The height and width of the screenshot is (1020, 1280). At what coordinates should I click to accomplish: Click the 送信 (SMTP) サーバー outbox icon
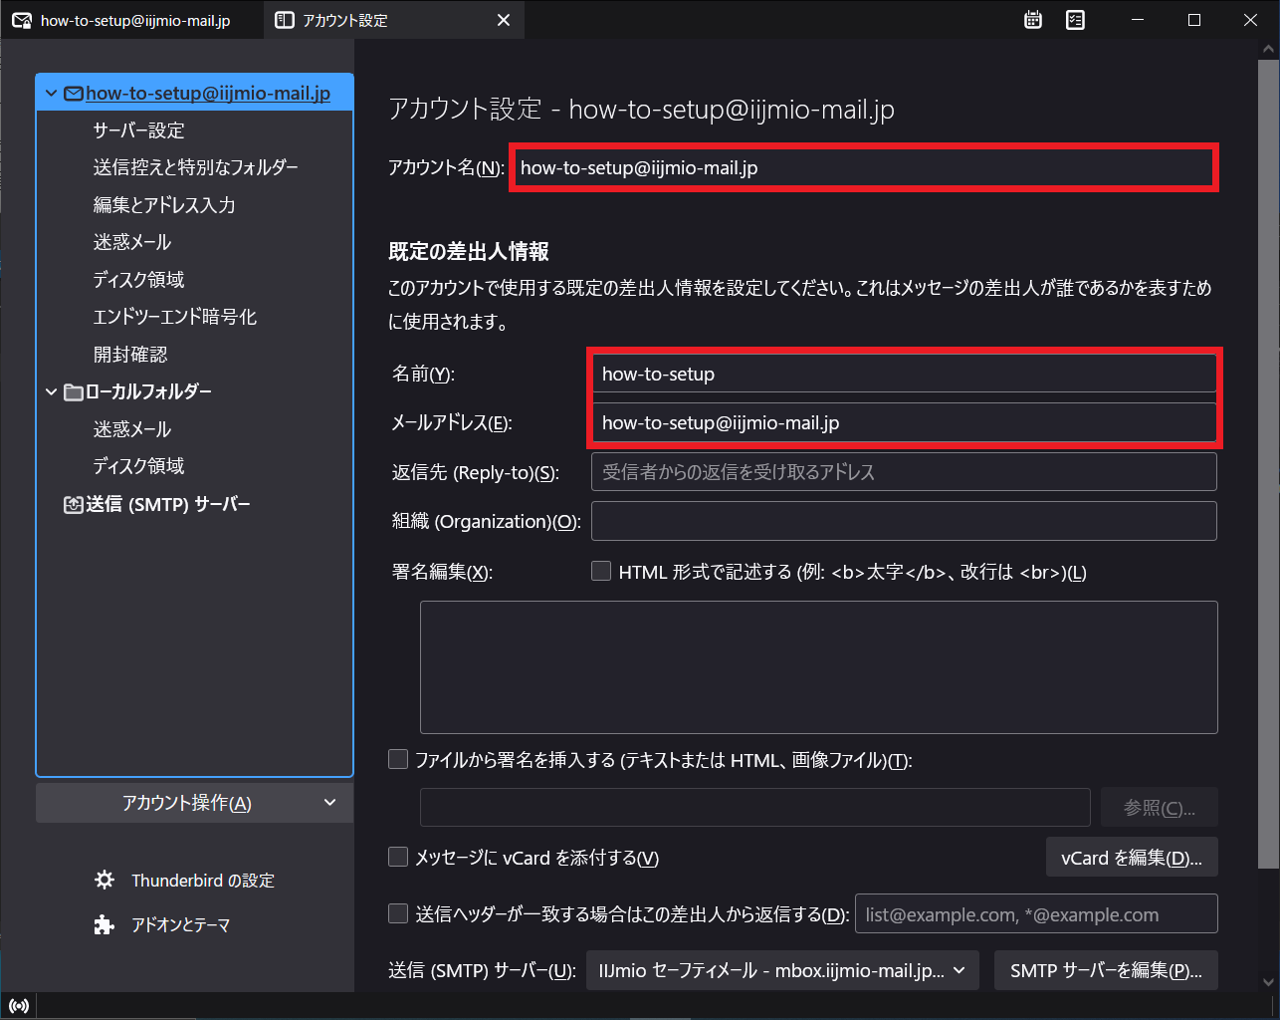73,505
